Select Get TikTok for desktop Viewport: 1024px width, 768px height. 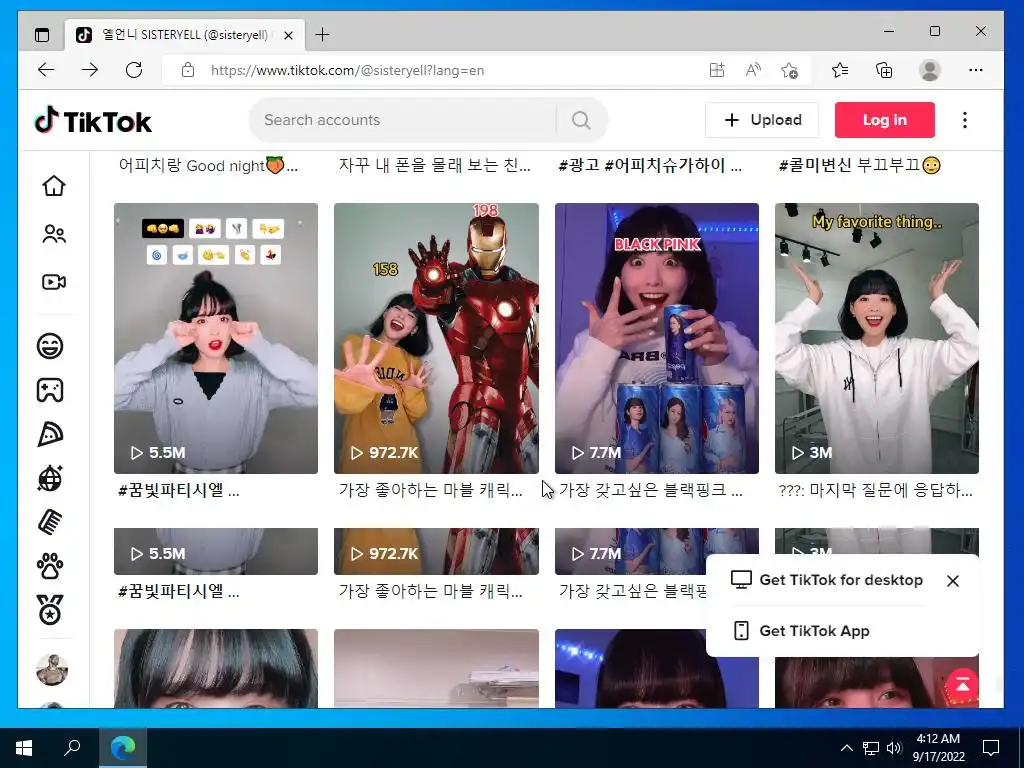click(x=827, y=580)
